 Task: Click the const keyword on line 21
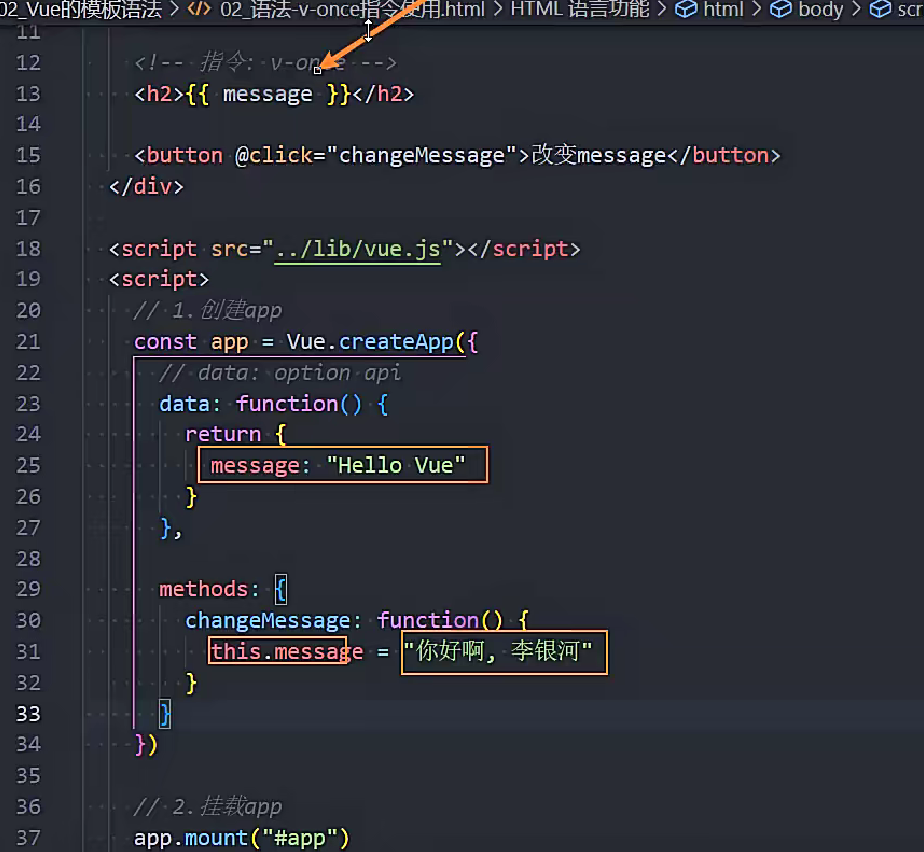165,342
